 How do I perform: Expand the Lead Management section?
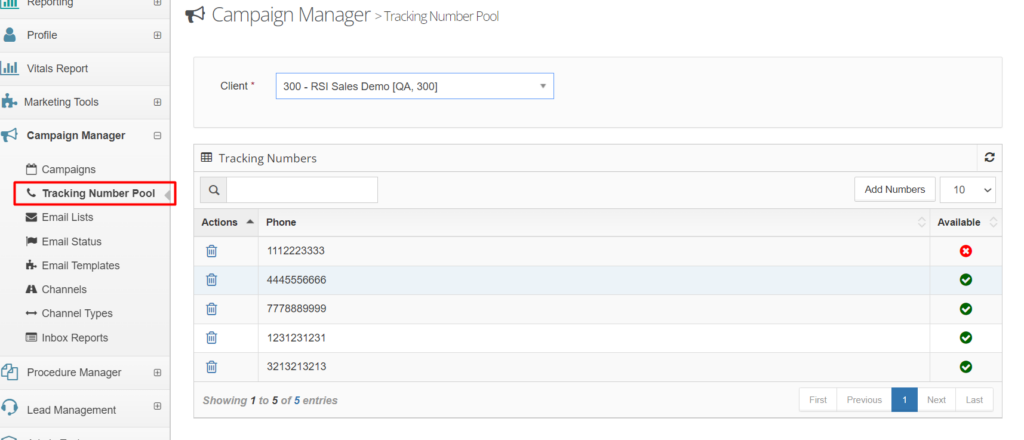coord(157,406)
